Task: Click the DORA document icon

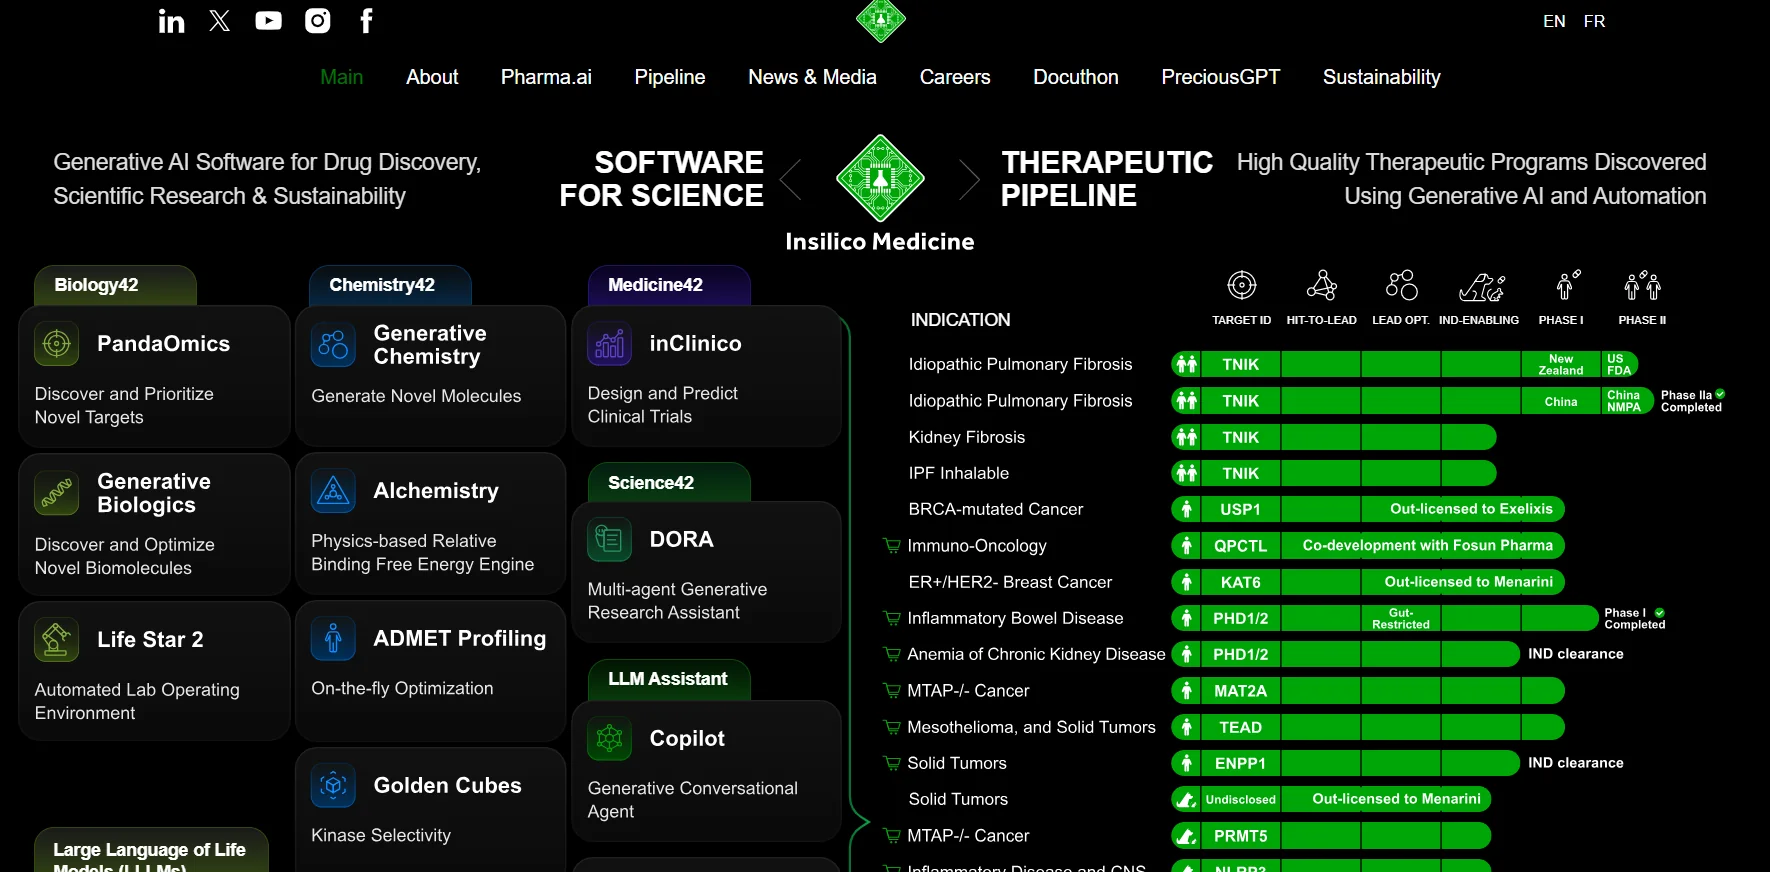Action: point(610,540)
